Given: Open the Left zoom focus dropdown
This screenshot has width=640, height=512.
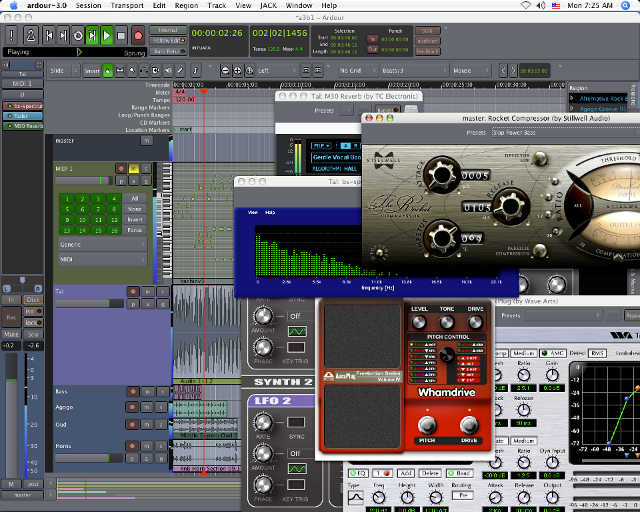Looking at the screenshot, I should pyautogui.click(x=277, y=71).
